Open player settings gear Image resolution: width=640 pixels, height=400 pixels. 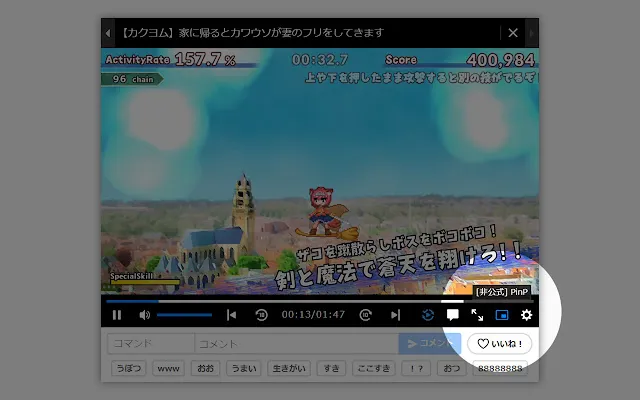tap(526, 315)
